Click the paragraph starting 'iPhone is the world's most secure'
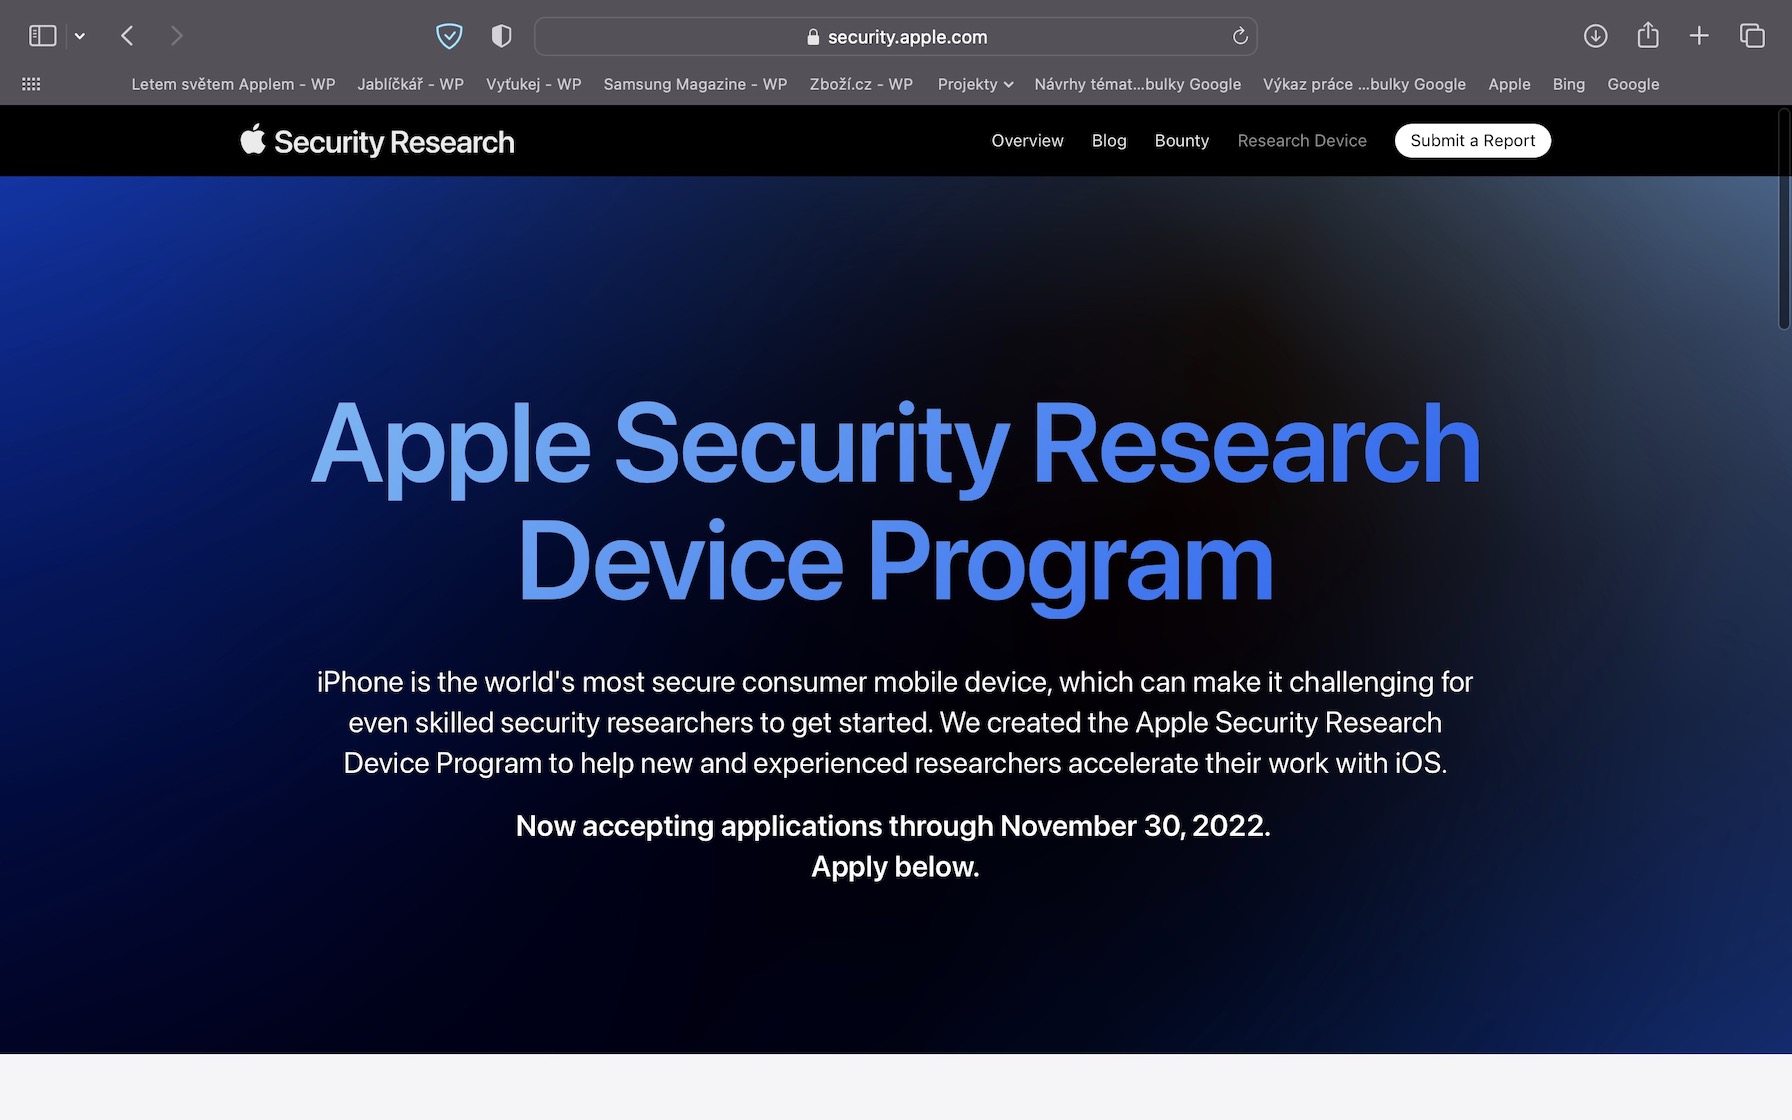The image size is (1792, 1120). (x=895, y=722)
